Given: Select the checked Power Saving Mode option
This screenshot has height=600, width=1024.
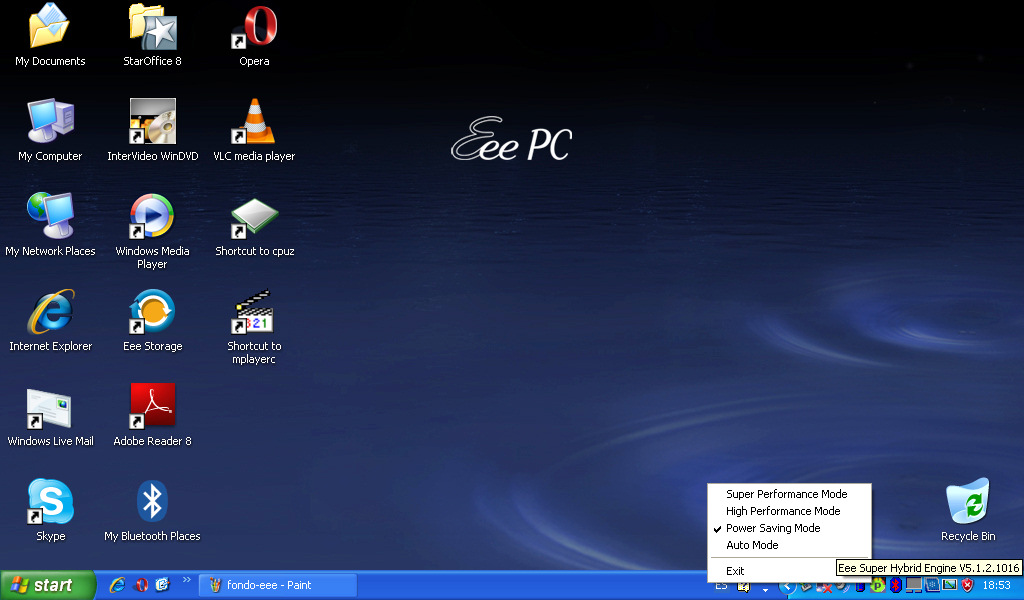Looking at the screenshot, I should (x=773, y=528).
